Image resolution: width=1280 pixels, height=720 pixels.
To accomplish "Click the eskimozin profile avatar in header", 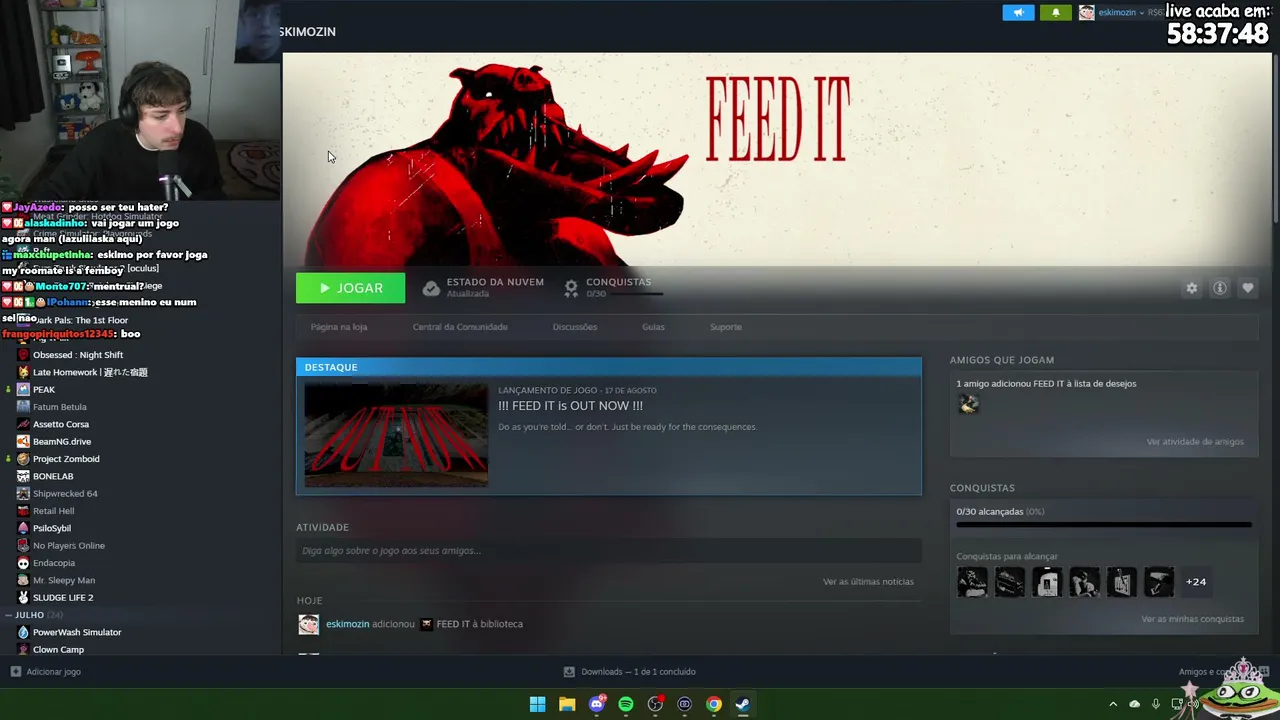I will click(1086, 13).
